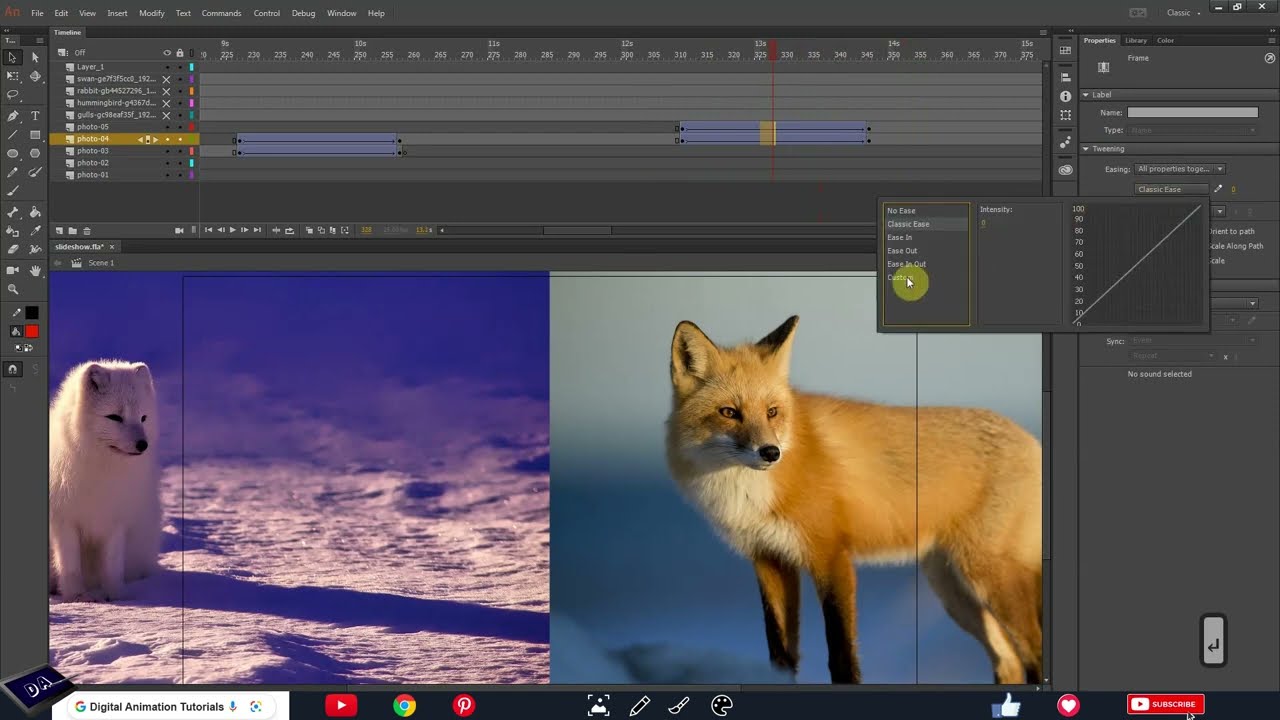This screenshot has width=1280, height=720.
Task: Select the Pen tool
Action: pyautogui.click(x=13, y=116)
